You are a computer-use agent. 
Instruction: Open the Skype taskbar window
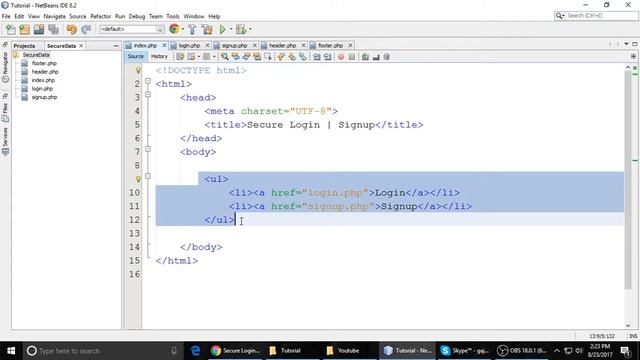coord(464,351)
